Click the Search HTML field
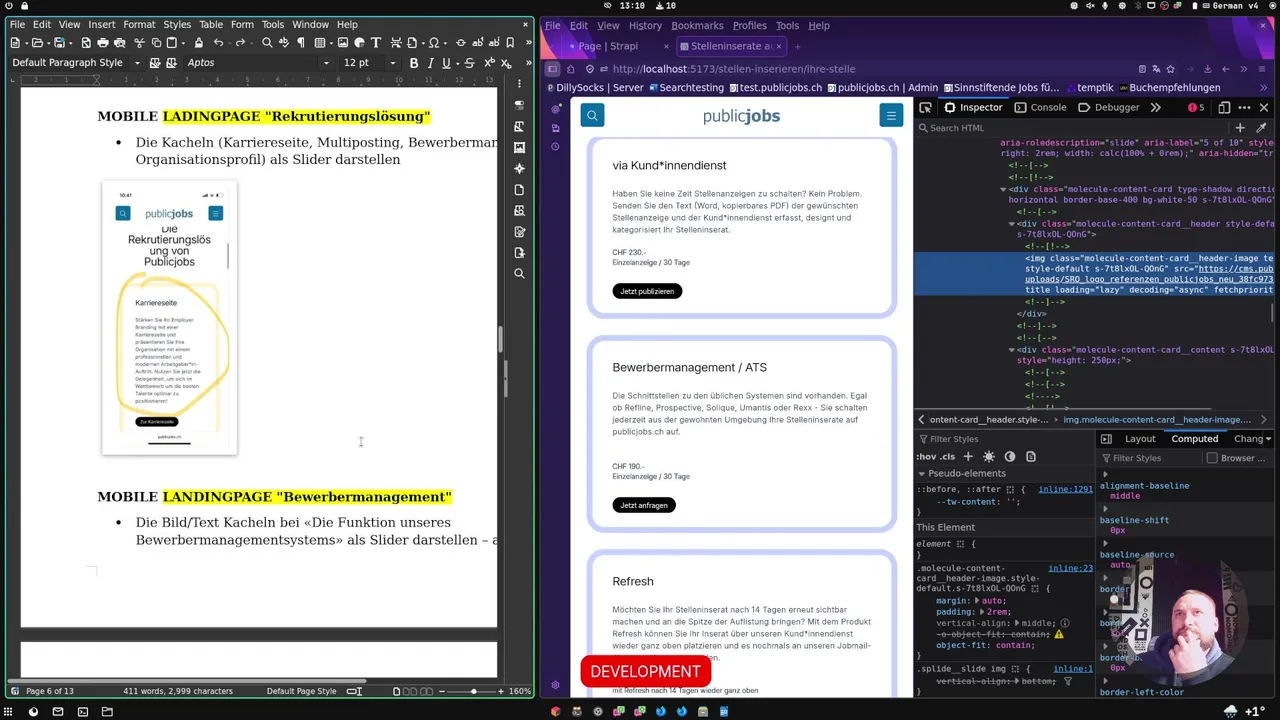1280x720 pixels. (1070, 128)
